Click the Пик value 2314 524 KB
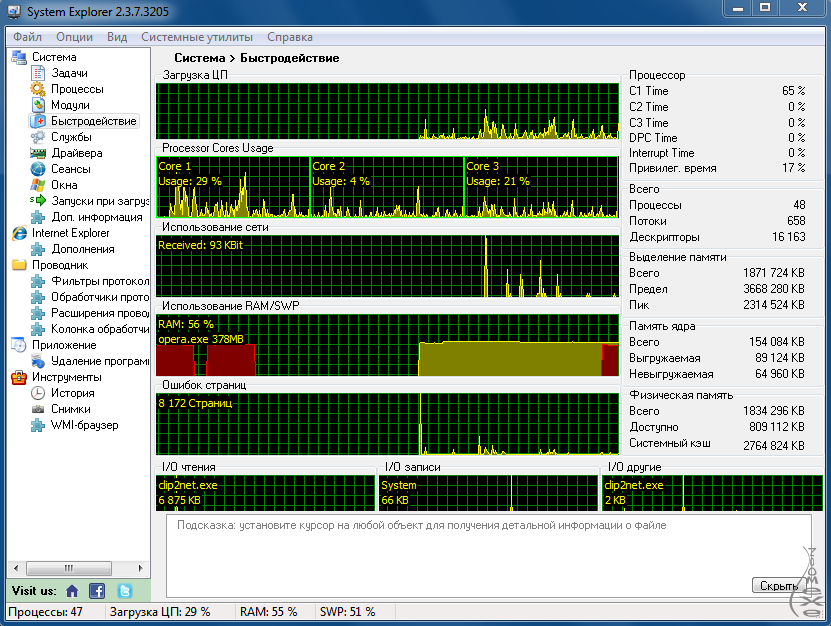The width and height of the screenshot is (831, 626). point(774,305)
